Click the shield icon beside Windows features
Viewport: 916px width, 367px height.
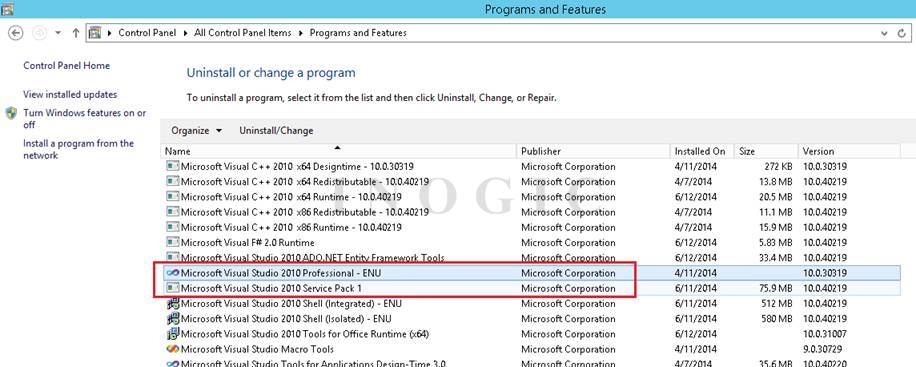point(12,113)
